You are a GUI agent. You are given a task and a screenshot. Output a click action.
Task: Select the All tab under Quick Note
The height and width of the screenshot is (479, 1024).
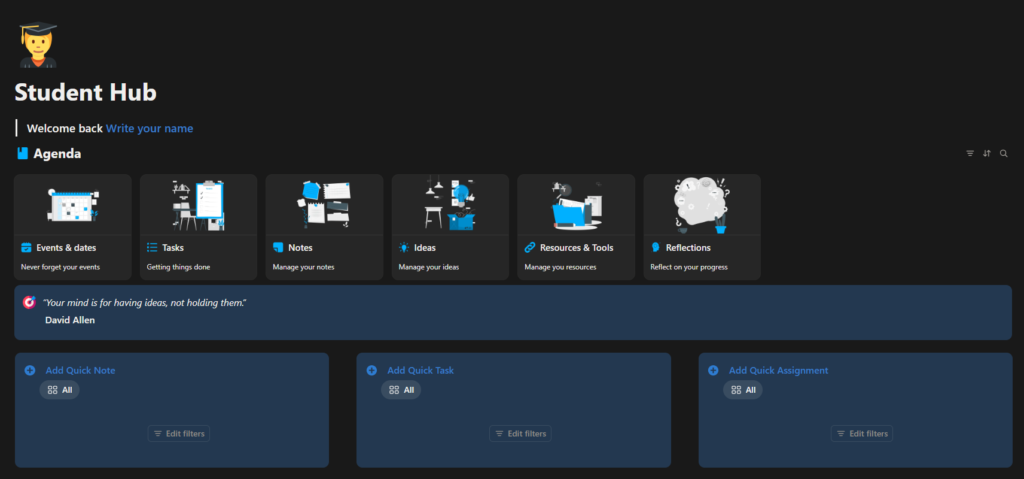(x=60, y=390)
